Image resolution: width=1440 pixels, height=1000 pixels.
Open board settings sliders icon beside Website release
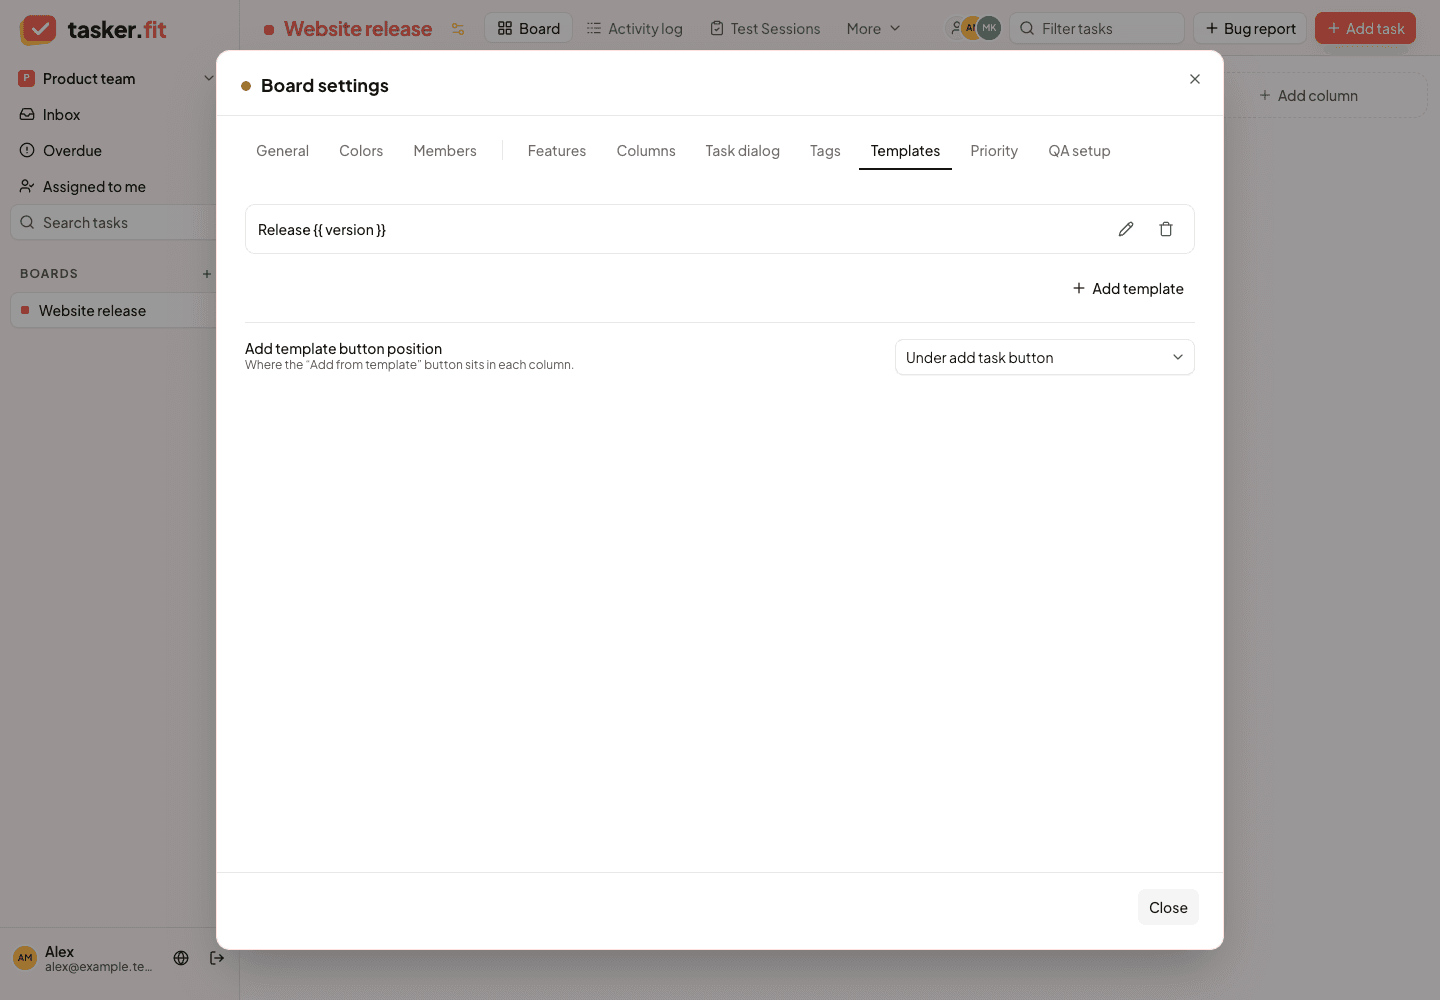[458, 29]
